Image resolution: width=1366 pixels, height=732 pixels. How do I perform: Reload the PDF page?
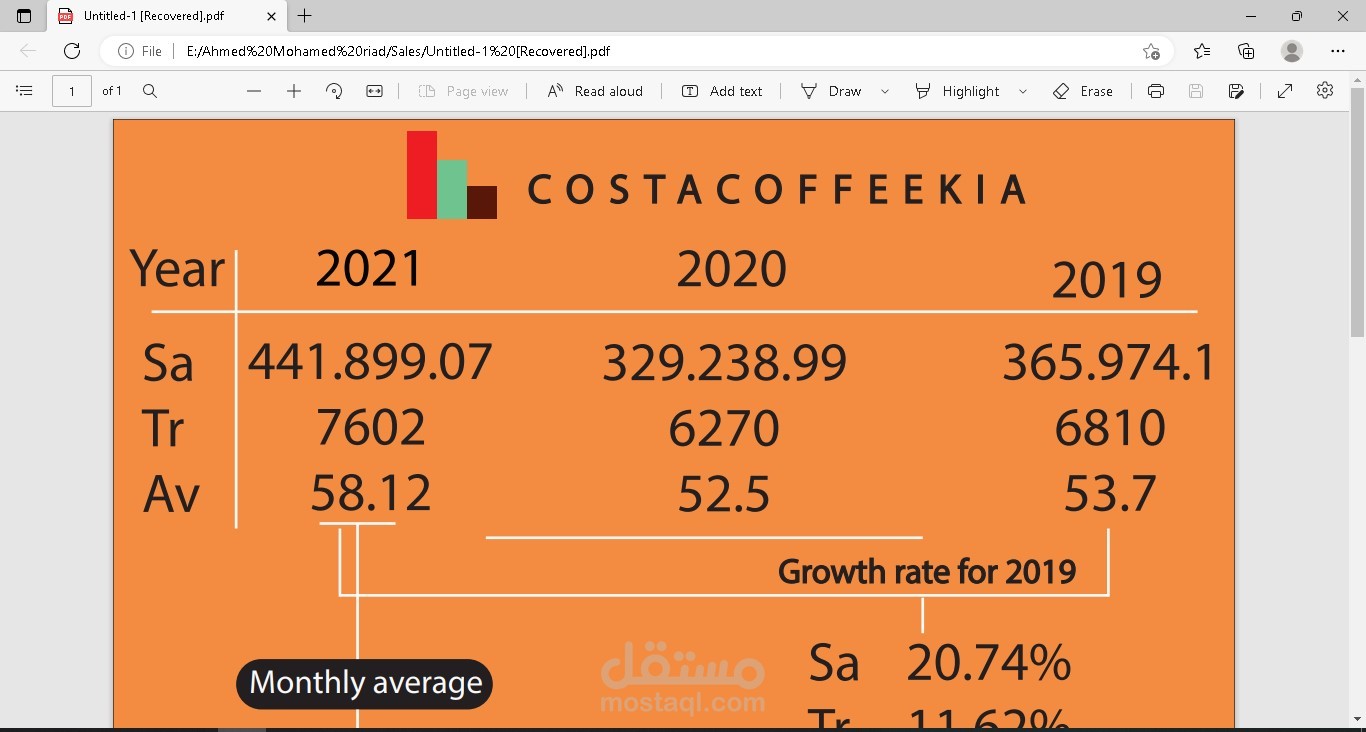72,51
